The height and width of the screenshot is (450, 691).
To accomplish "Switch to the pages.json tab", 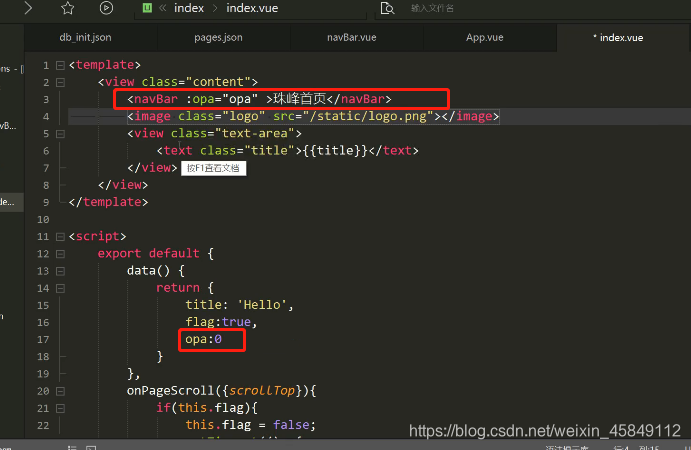I will (218, 37).
